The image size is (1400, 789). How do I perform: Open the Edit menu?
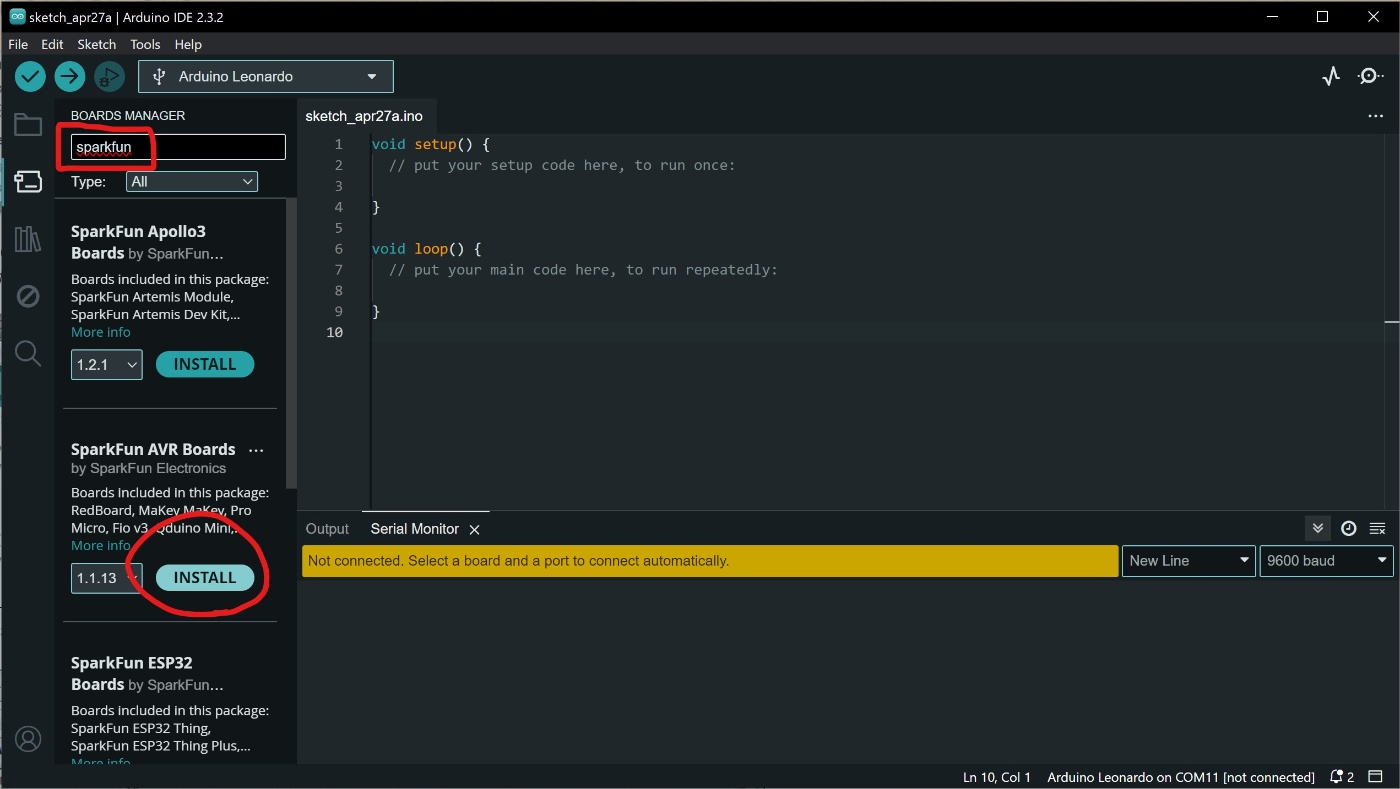pos(52,44)
